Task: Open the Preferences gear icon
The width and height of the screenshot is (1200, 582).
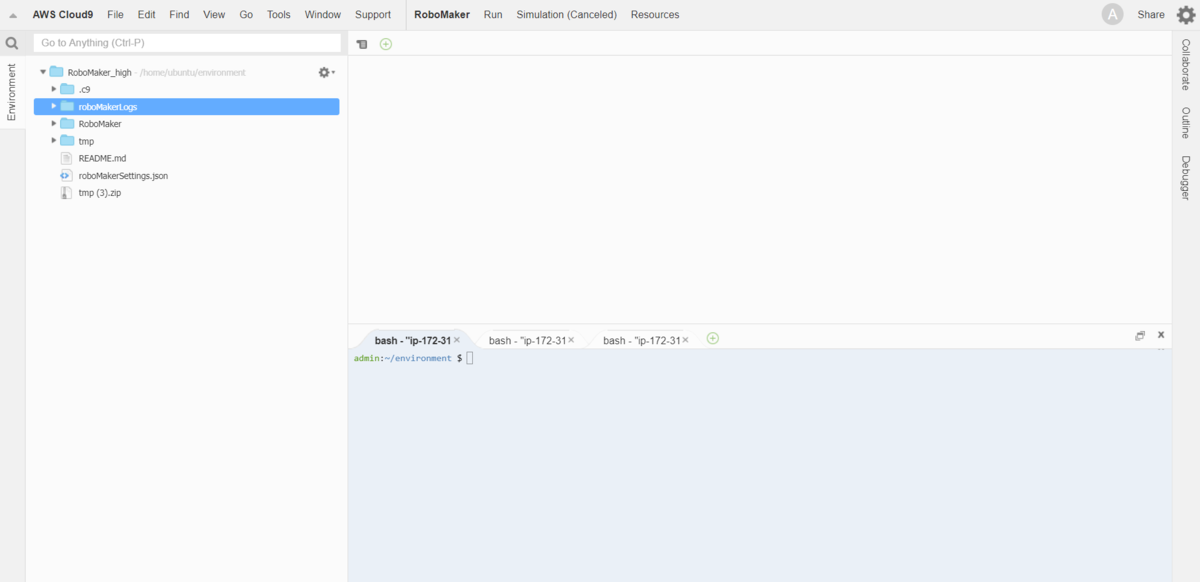Action: pyautogui.click(x=1186, y=14)
